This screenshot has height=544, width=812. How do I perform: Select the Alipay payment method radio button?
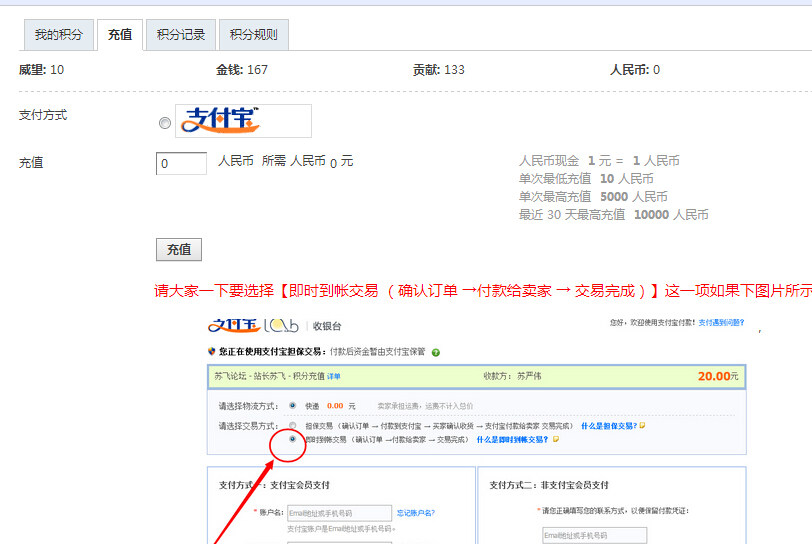(165, 123)
